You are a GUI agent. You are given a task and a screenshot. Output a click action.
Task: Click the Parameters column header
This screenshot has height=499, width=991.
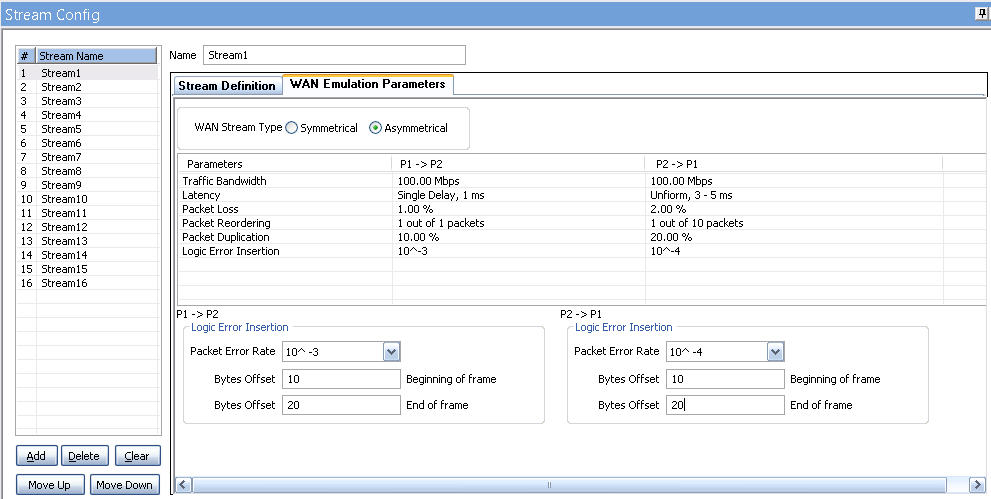(x=285, y=164)
